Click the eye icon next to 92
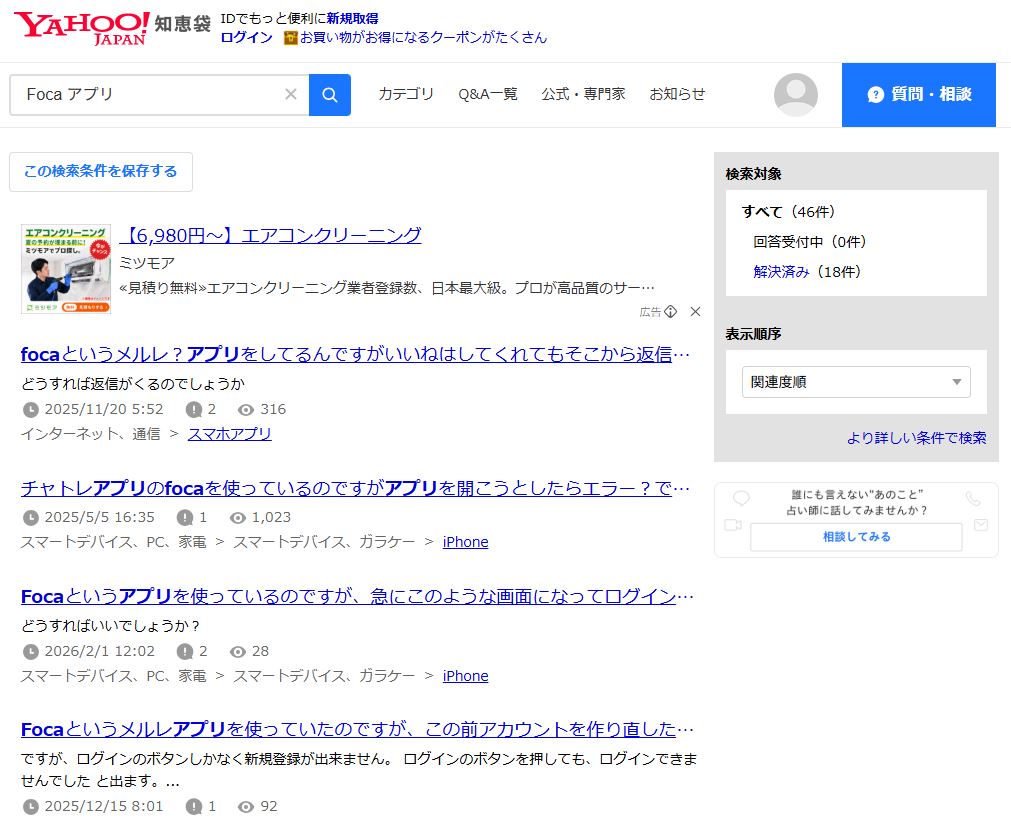This screenshot has height=823, width=1011. coord(246,807)
